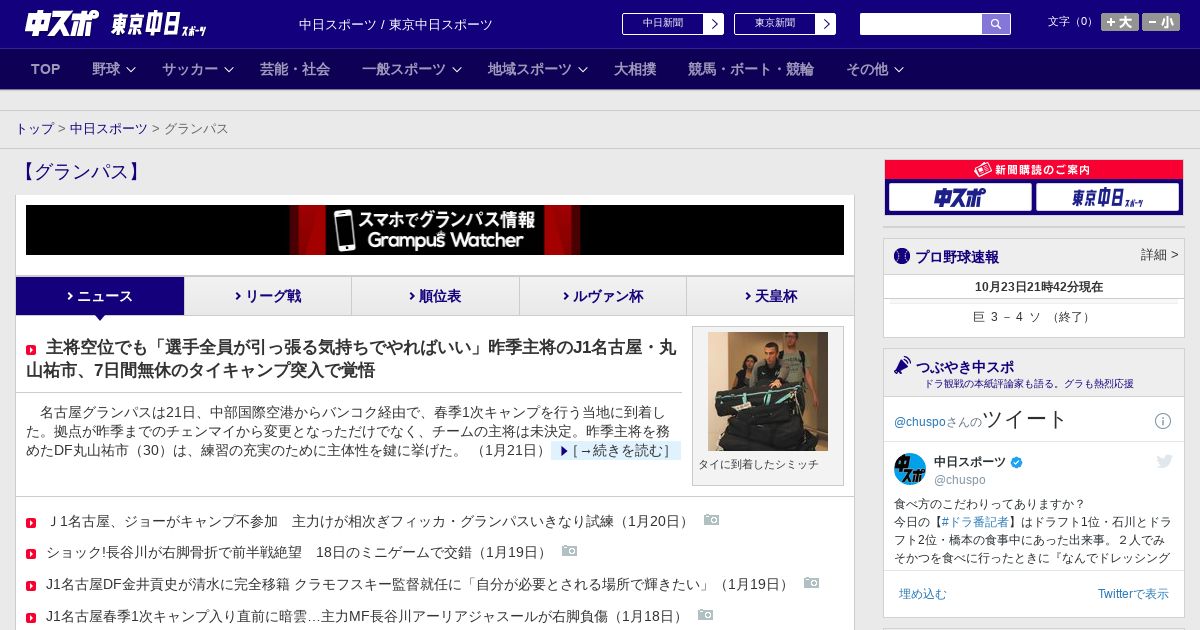
Task: Click Twitterで表示 link
Action: click(x=1133, y=594)
